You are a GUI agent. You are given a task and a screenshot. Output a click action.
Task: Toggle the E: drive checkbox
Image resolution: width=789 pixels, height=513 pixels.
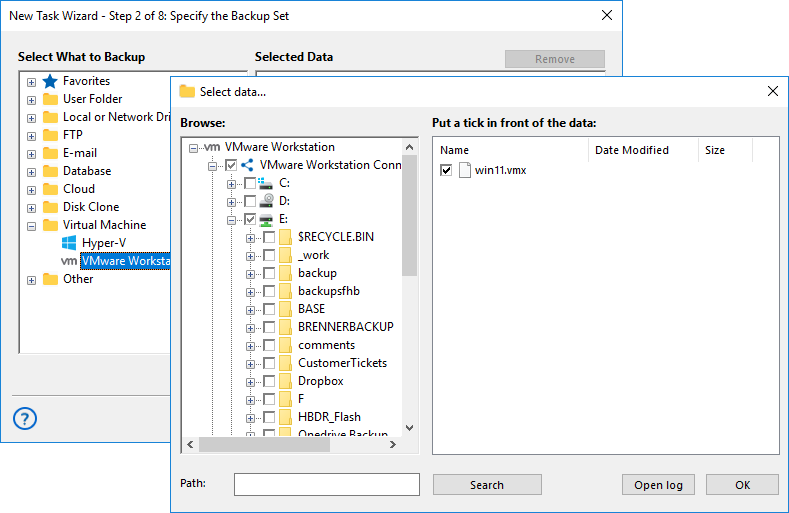(250, 219)
